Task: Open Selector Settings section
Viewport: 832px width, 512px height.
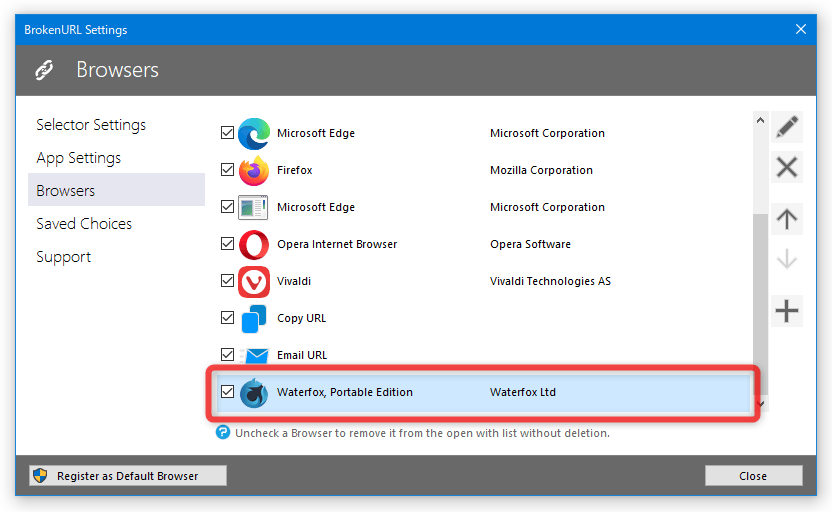Action: pos(116,125)
